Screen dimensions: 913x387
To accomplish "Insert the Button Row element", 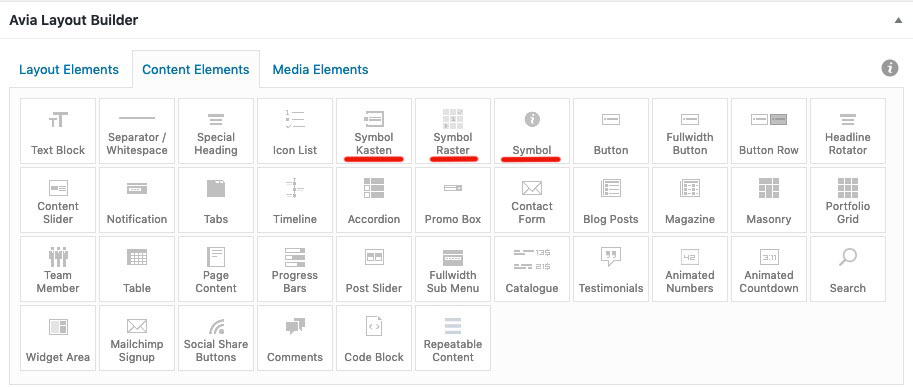I will click(x=769, y=131).
